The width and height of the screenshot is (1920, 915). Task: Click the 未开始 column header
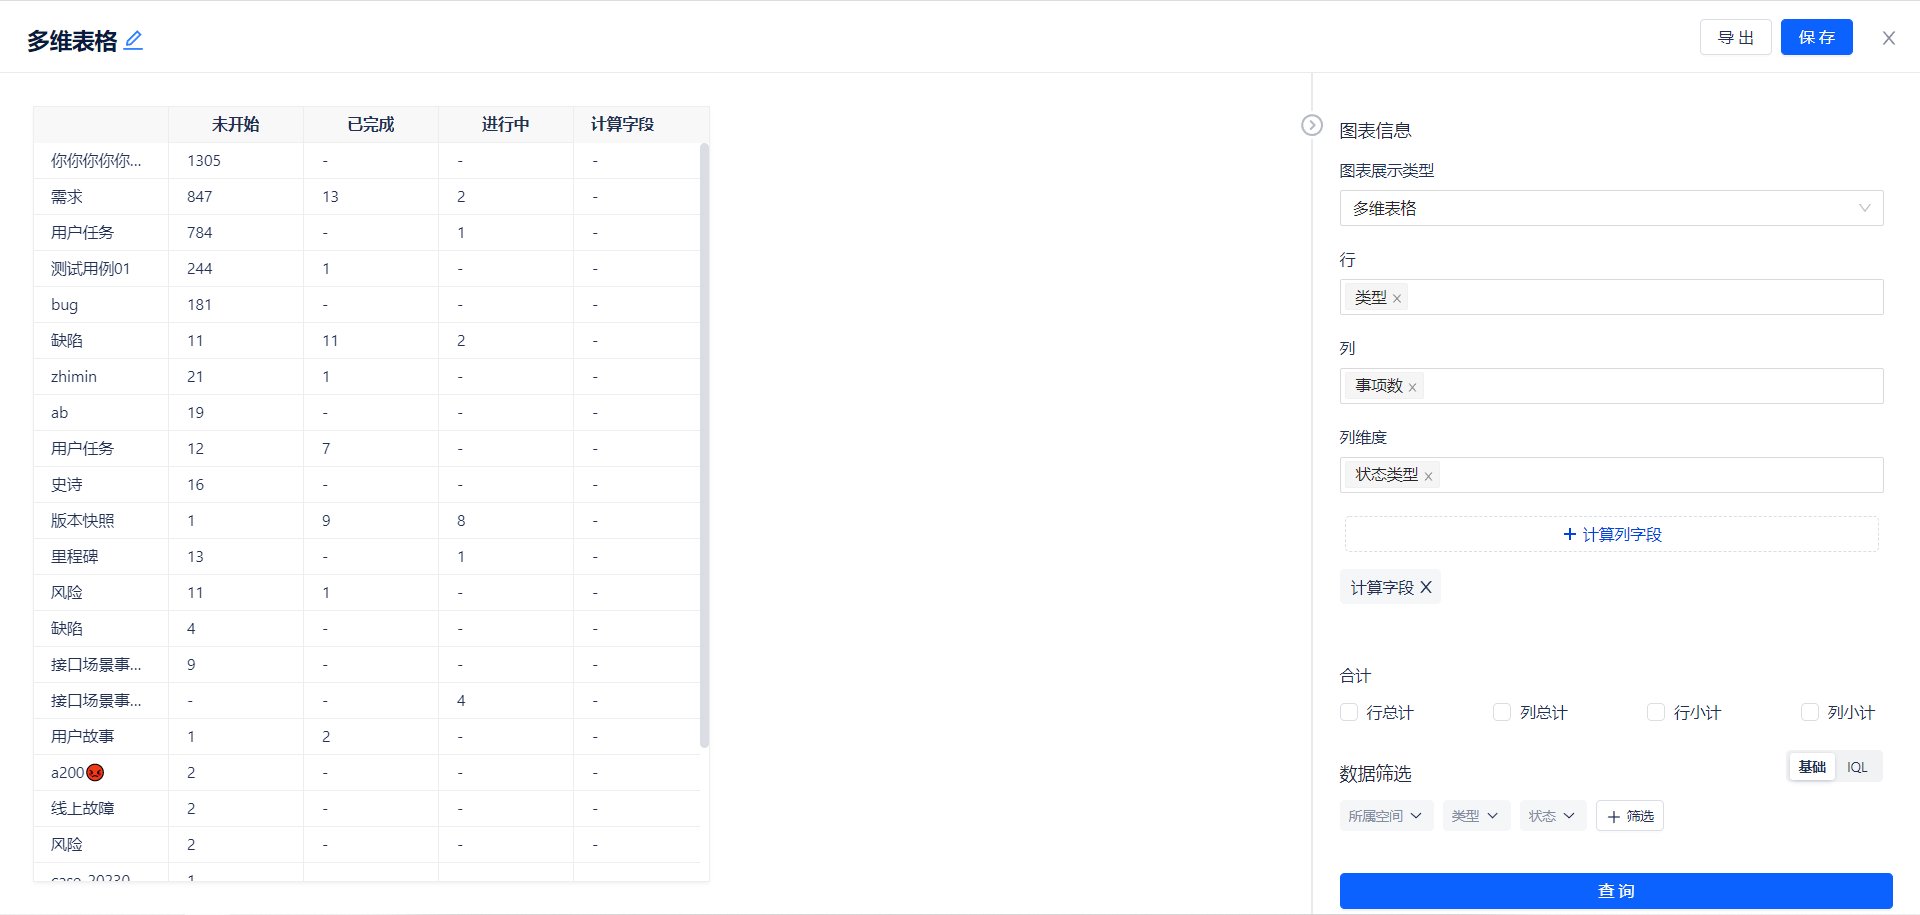pyautogui.click(x=236, y=124)
